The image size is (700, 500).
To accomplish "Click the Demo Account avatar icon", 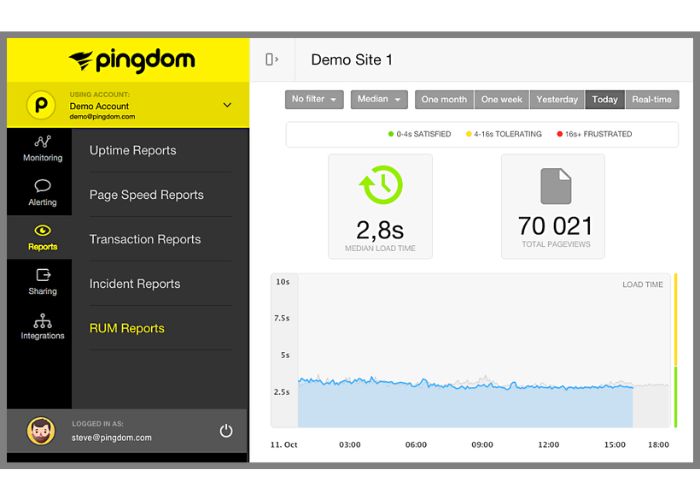I will (x=41, y=105).
